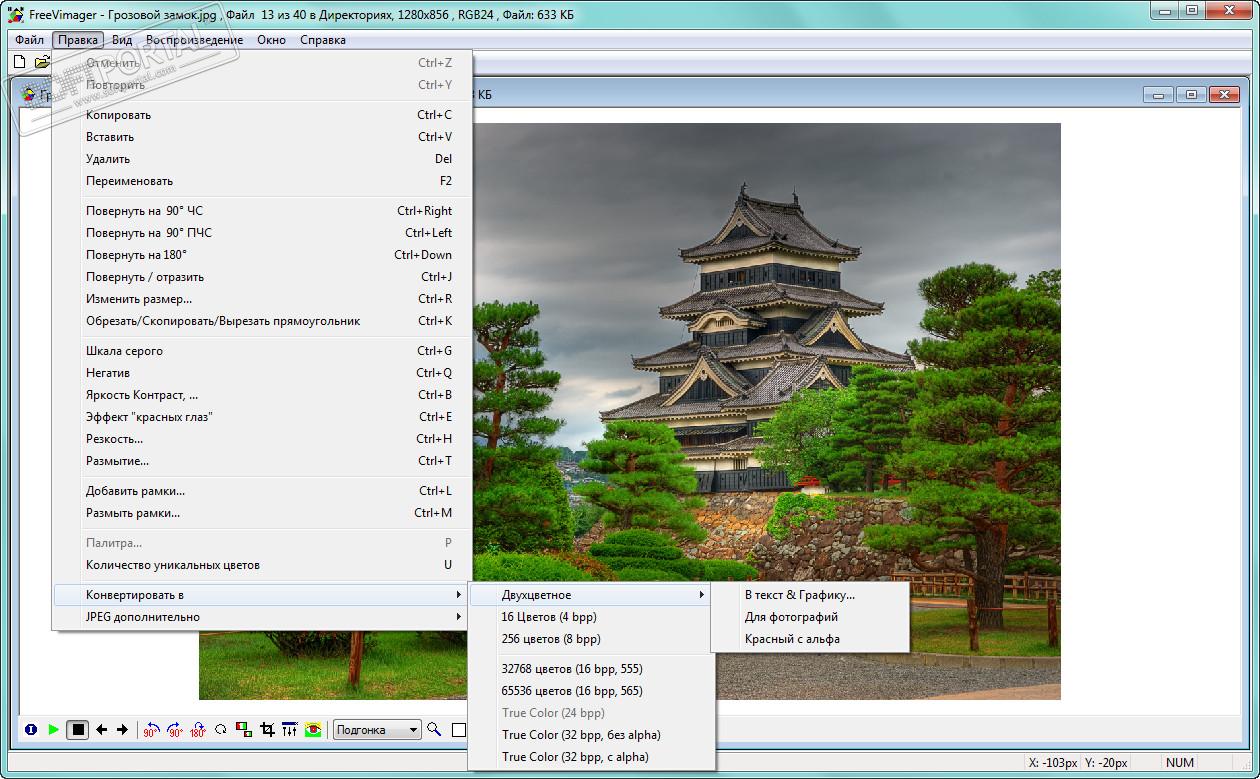Close the open Правка menu

78,40
